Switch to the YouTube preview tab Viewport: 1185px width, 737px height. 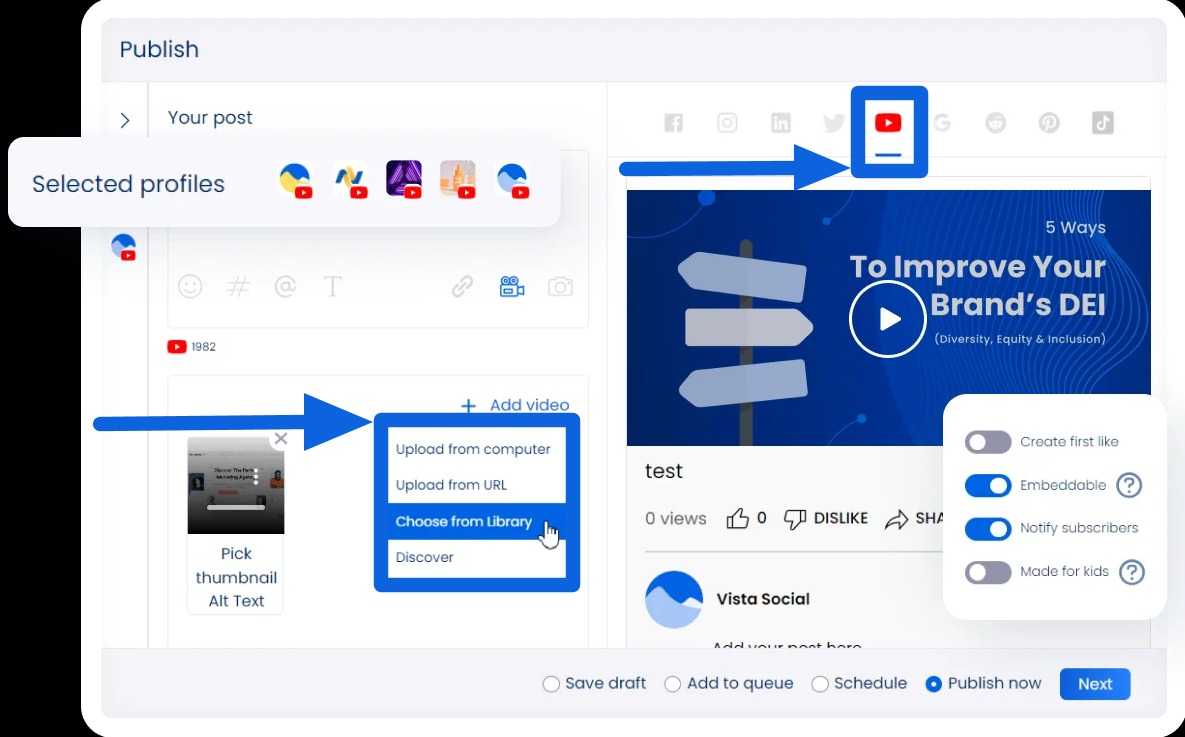[x=888, y=123]
